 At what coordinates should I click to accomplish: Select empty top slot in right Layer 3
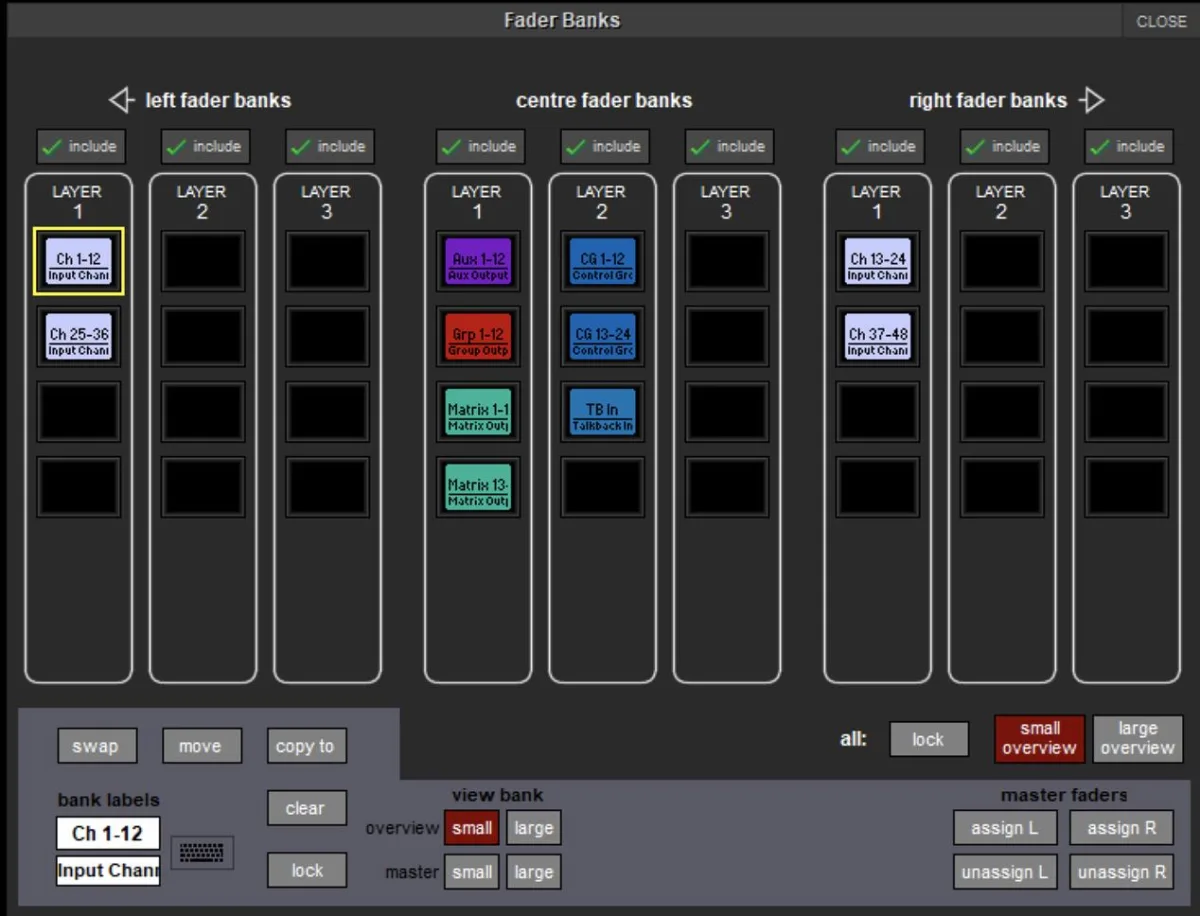coord(1127,262)
